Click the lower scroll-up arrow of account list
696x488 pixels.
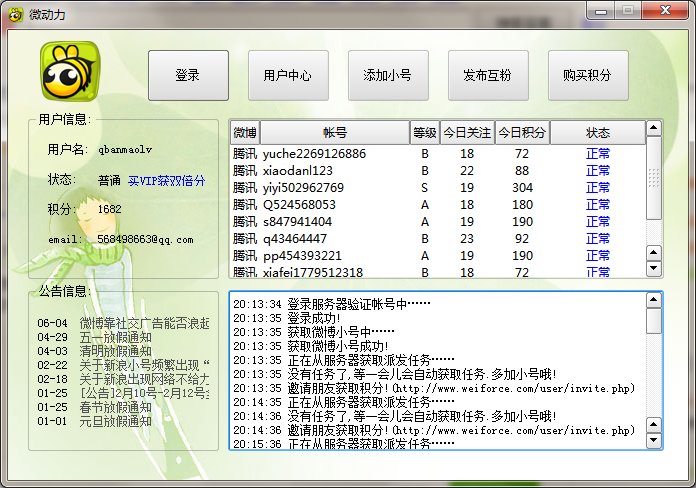click(x=653, y=253)
